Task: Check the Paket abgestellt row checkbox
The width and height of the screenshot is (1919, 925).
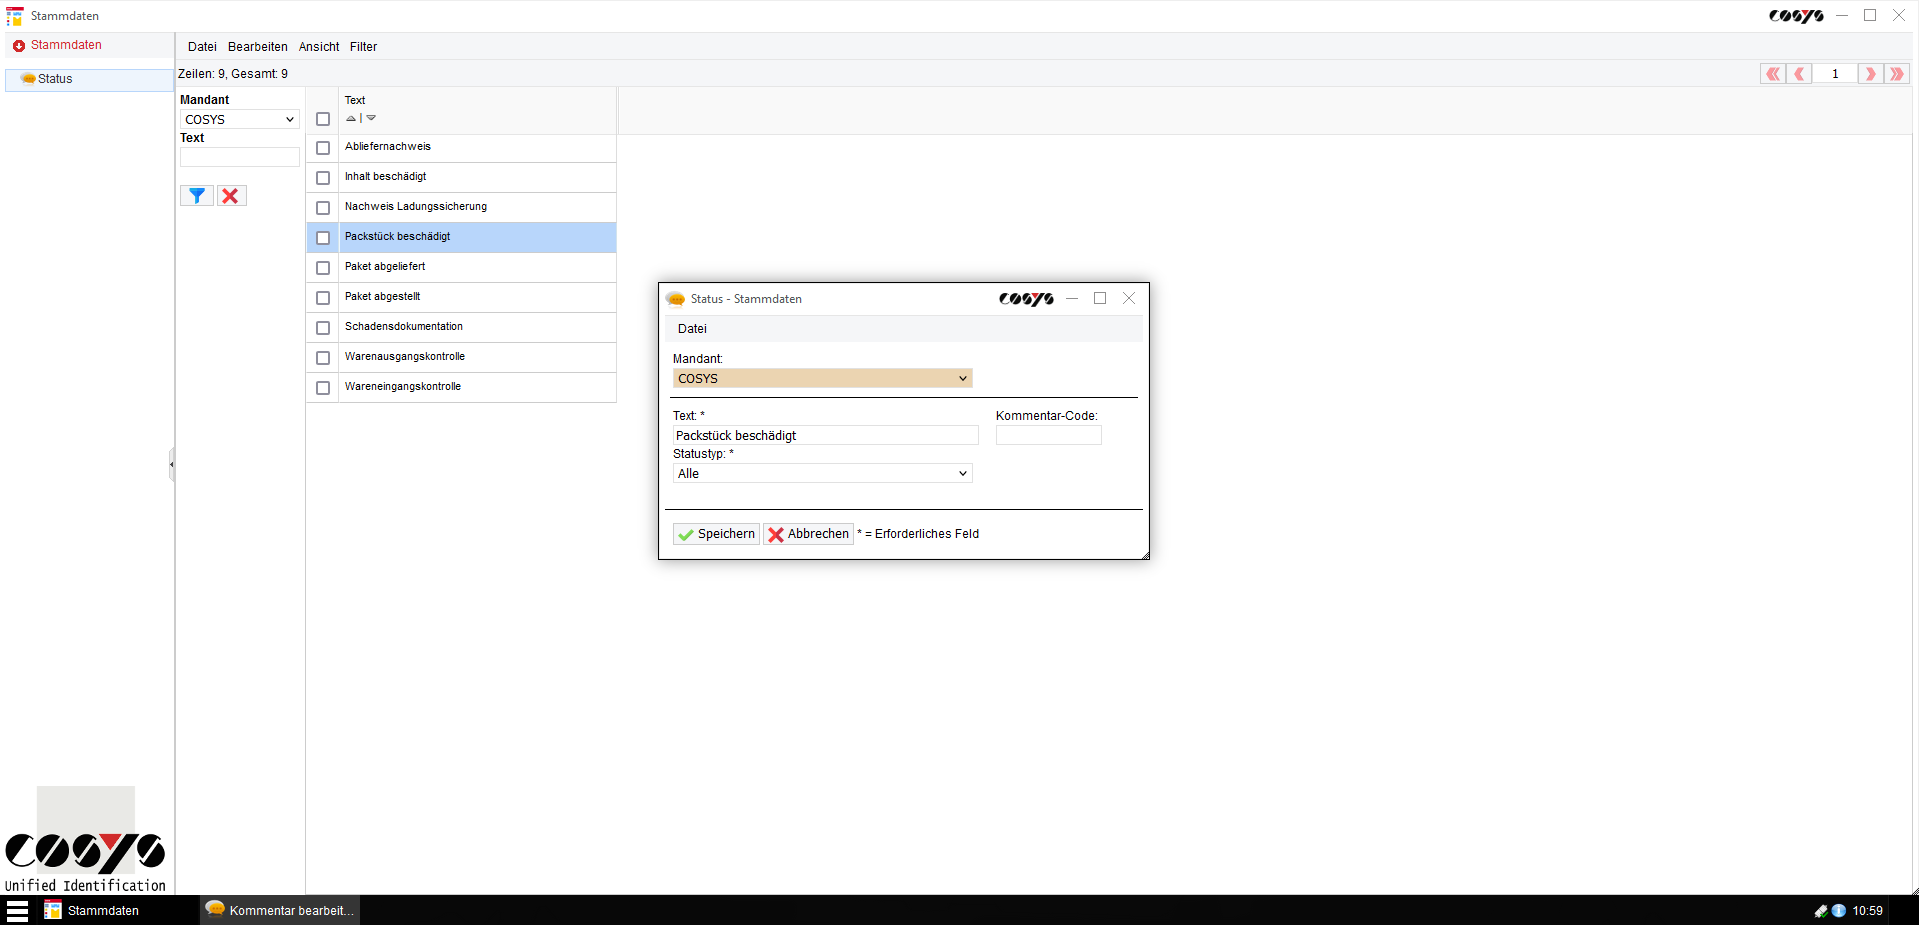Action: click(323, 298)
